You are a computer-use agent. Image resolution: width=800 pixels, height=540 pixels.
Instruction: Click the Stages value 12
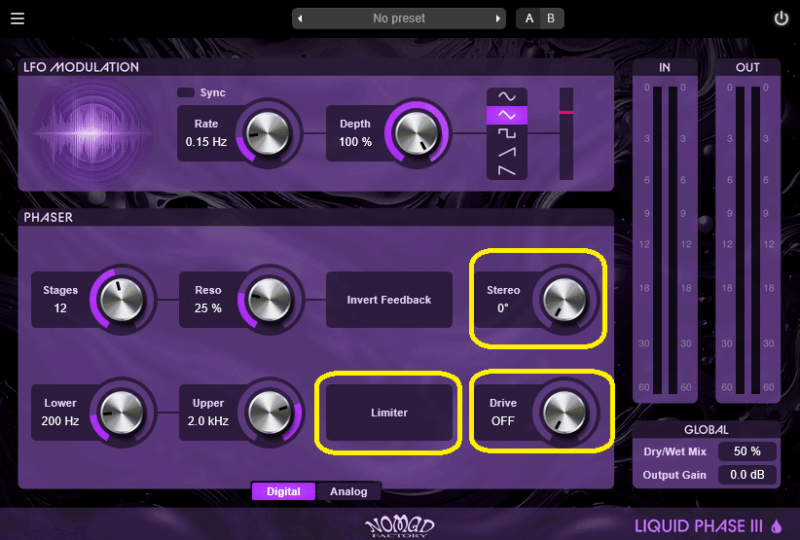click(60, 308)
